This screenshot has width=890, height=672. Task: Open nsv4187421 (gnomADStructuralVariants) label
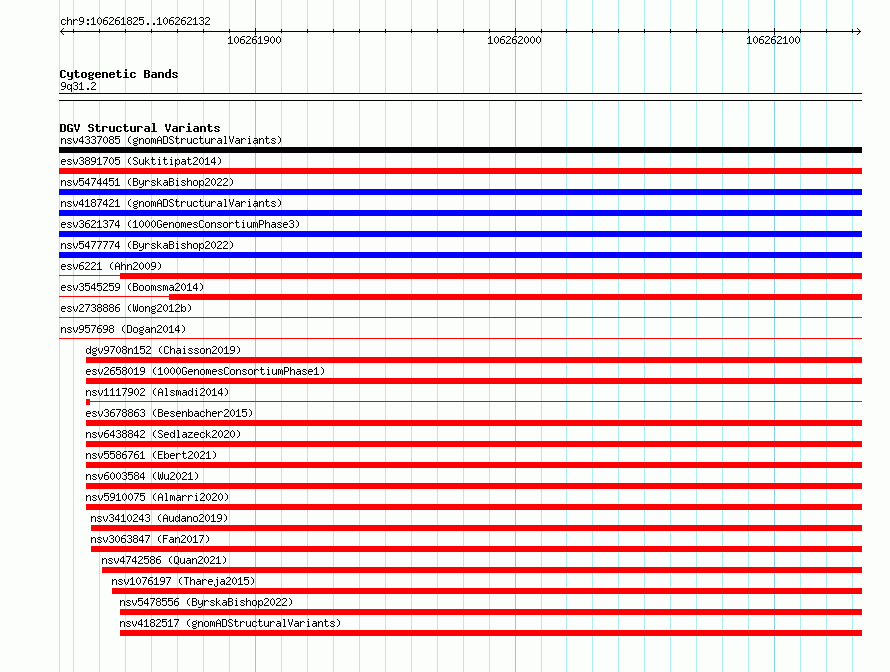coord(171,203)
